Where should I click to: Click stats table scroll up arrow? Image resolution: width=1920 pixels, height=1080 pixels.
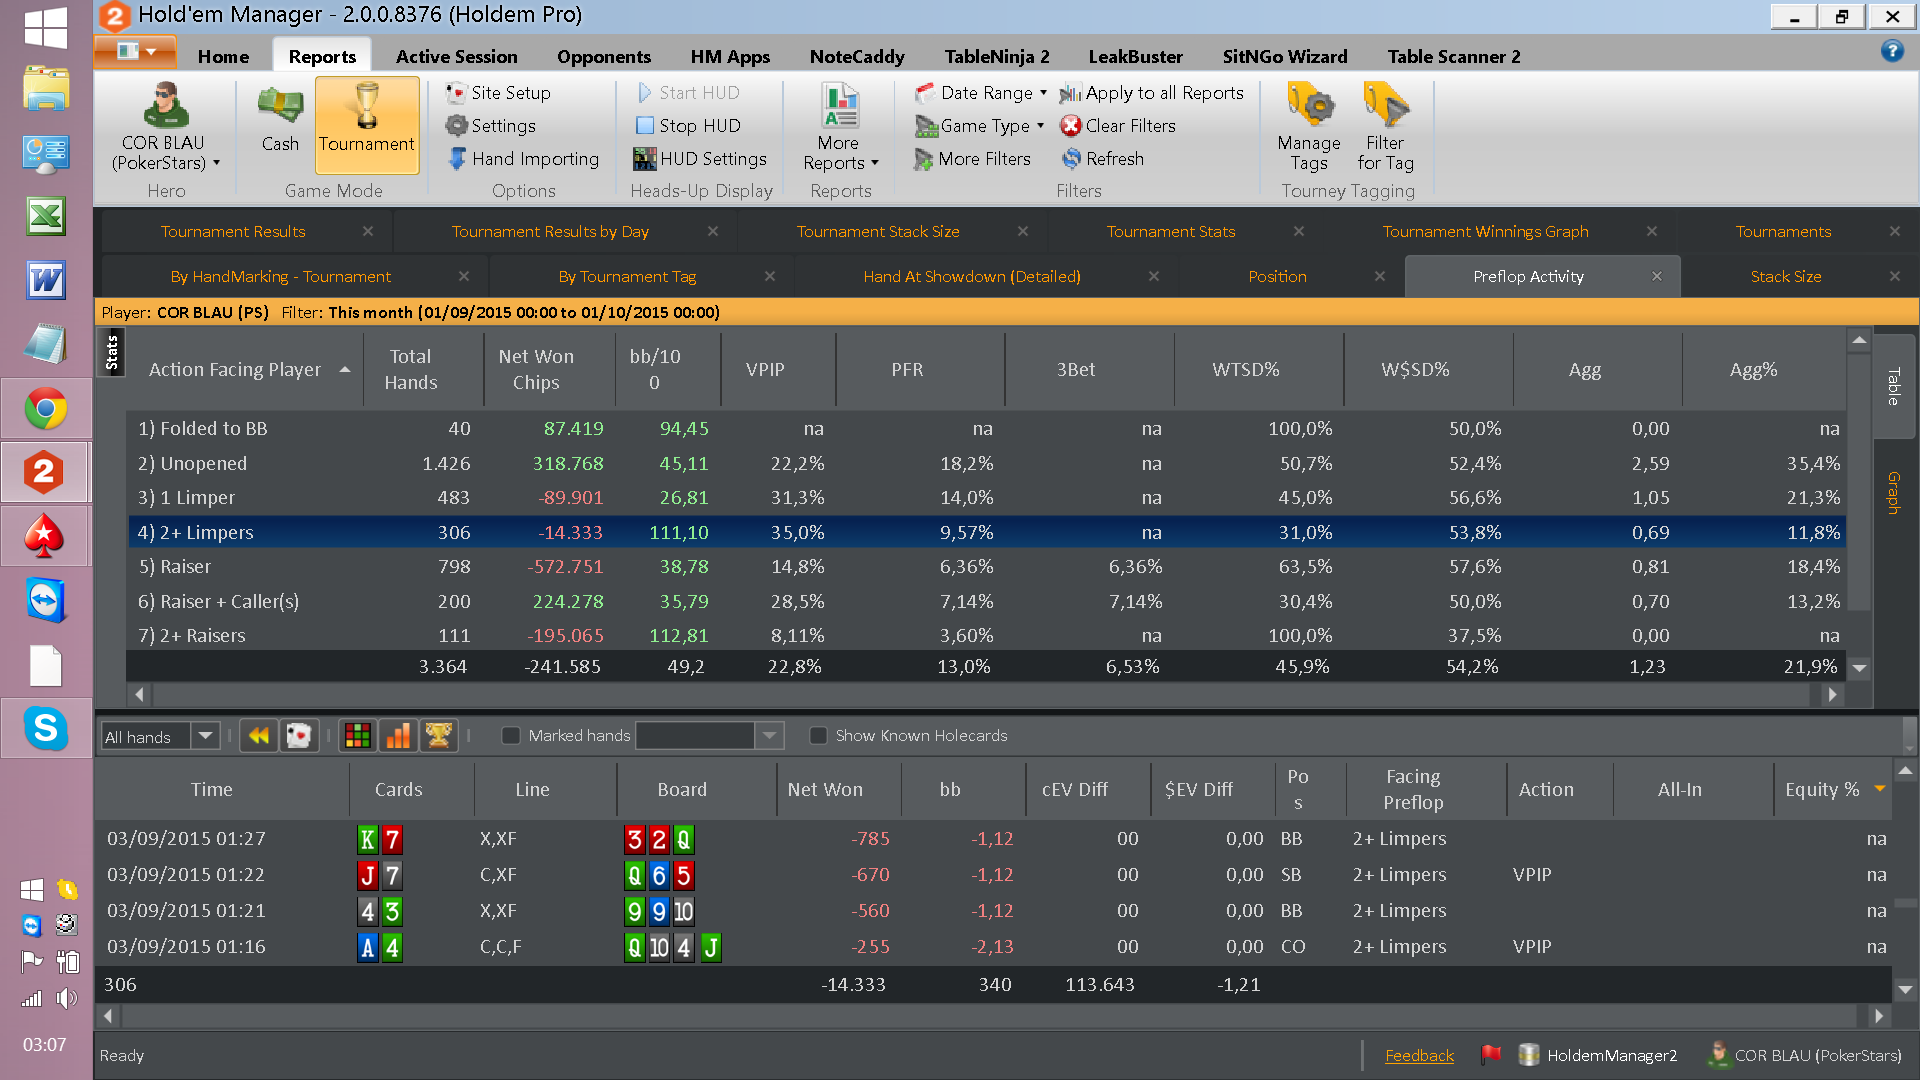coord(1859,341)
